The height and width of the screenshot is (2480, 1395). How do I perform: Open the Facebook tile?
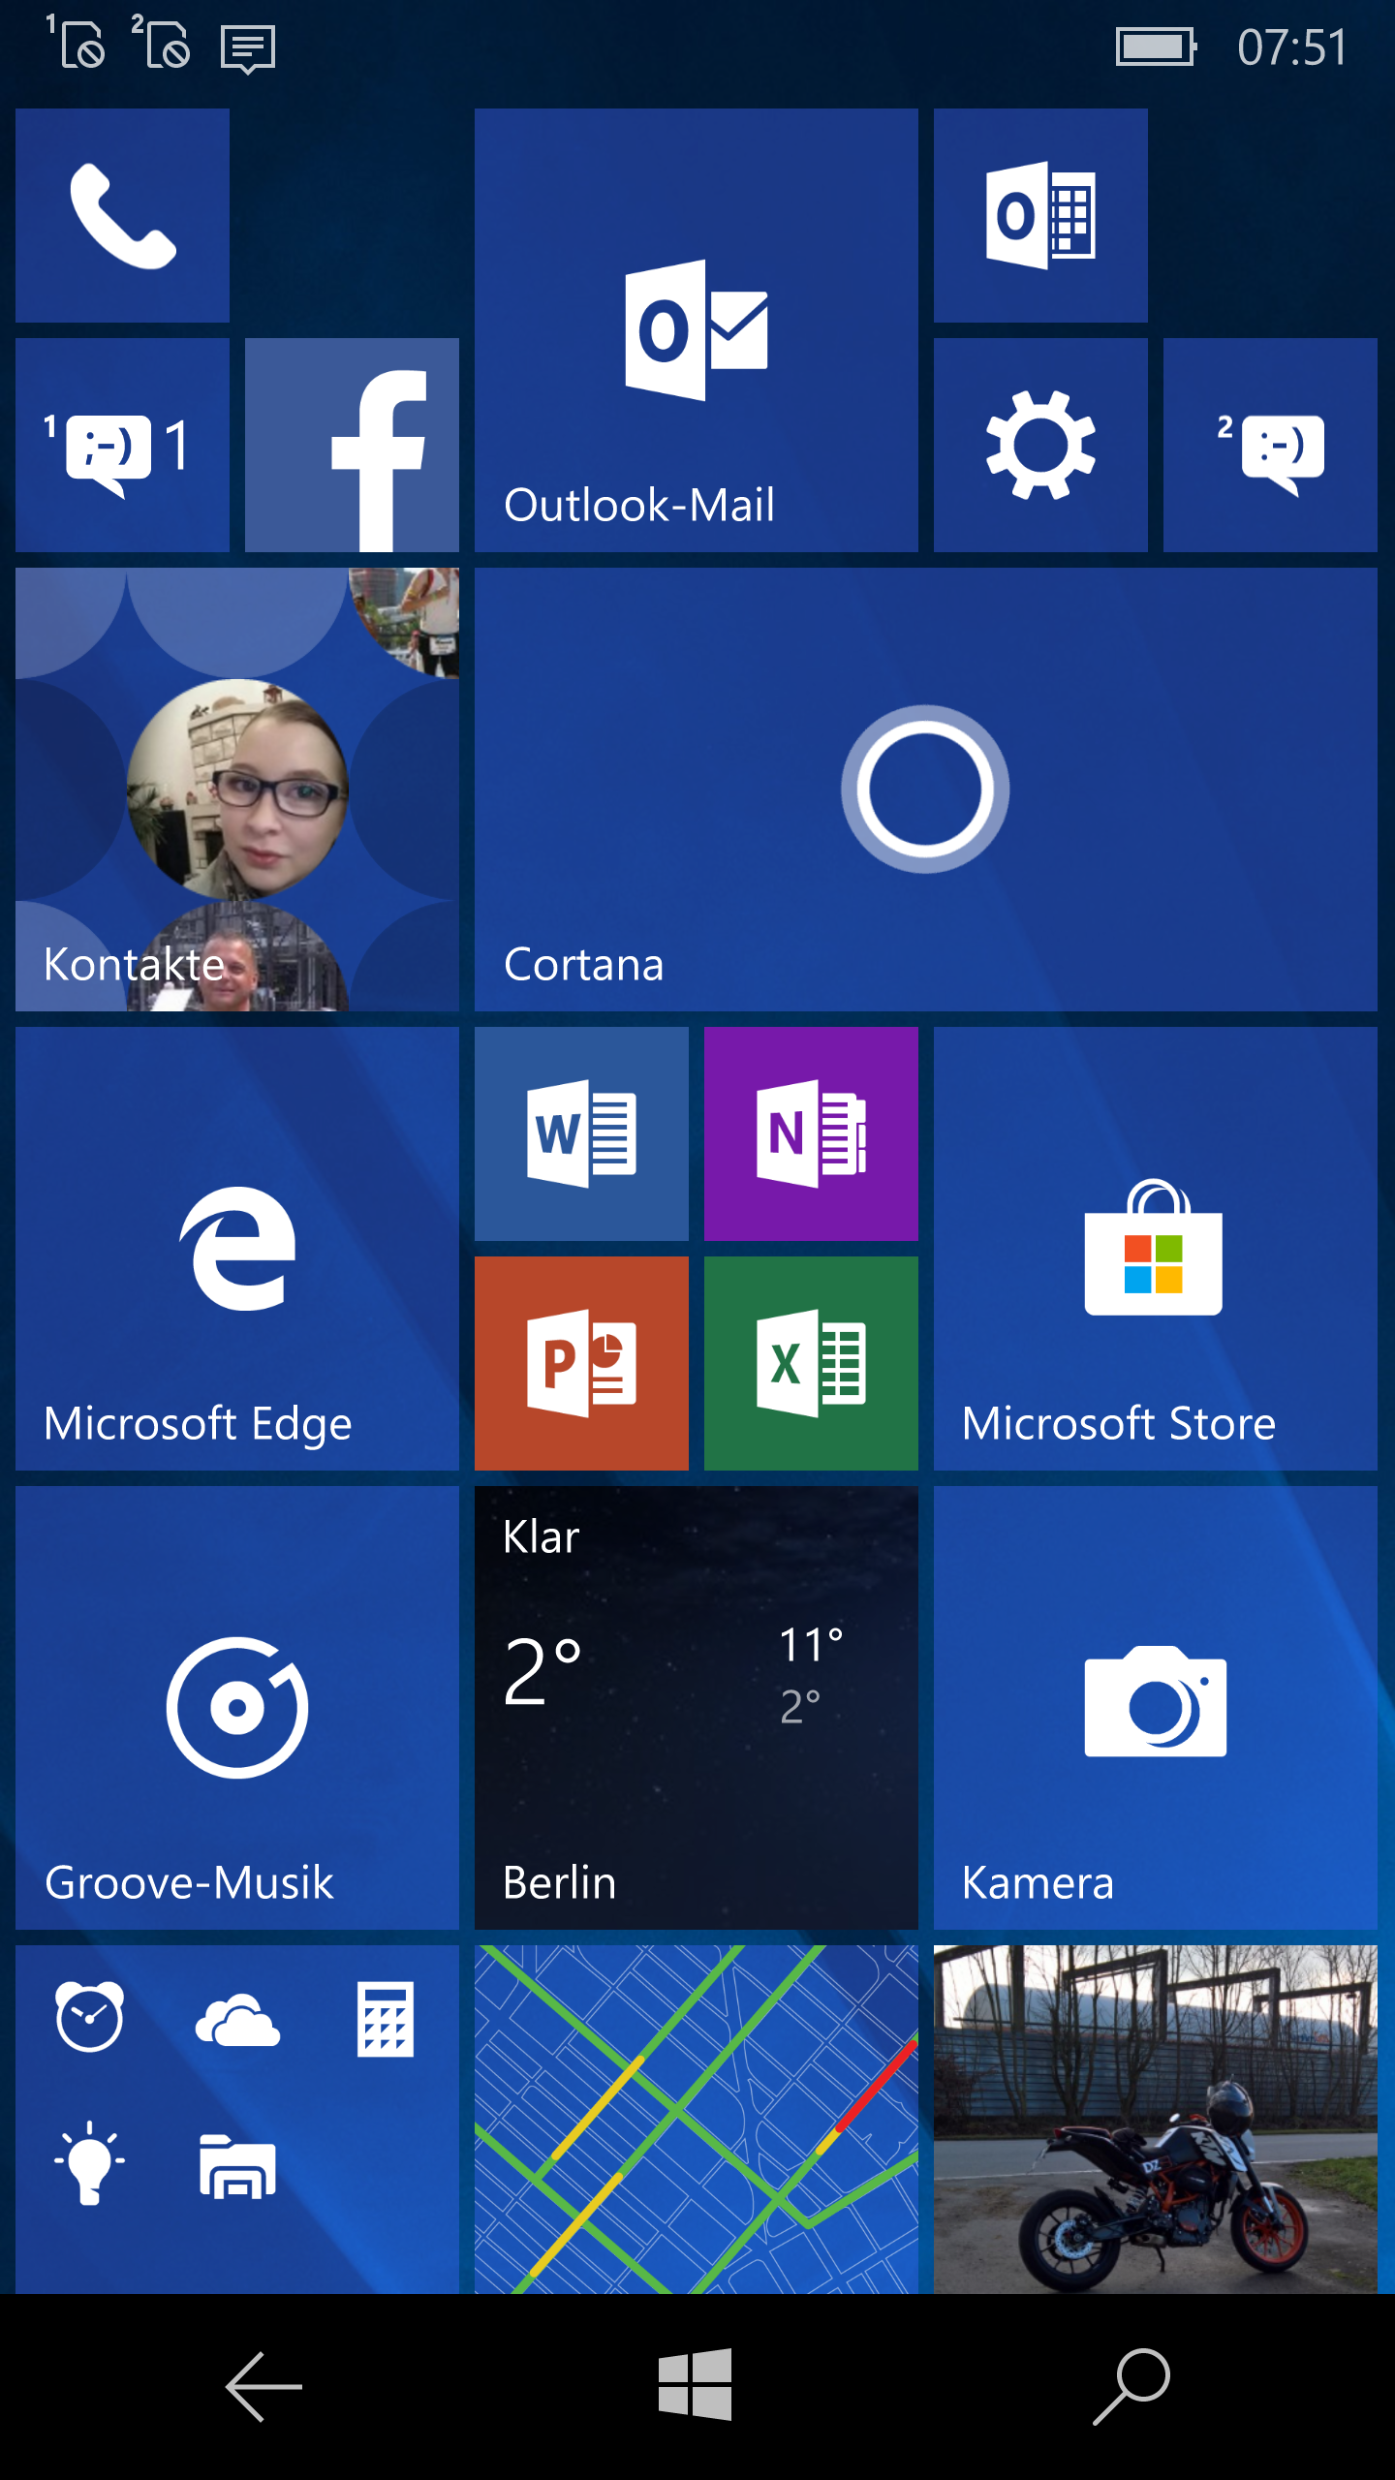(351, 445)
